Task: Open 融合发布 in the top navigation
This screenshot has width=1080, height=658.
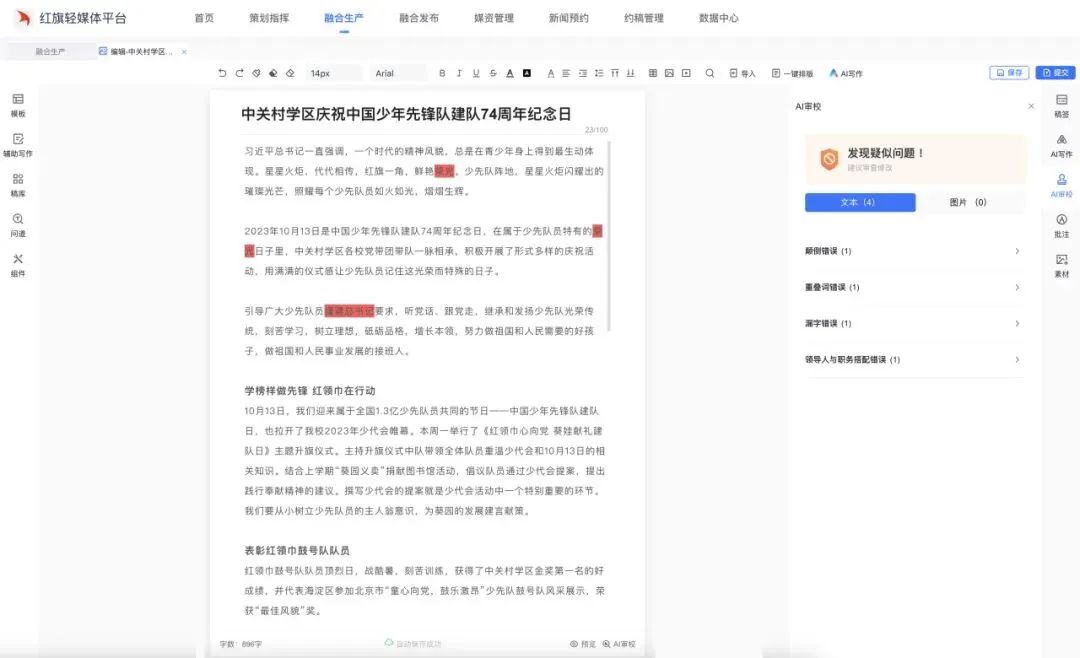Action: click(419, 18)
